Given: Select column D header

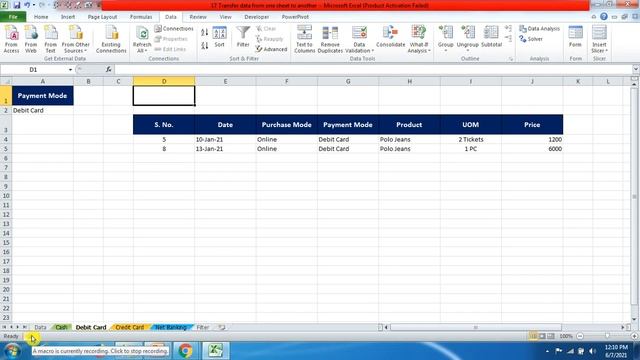Looking at the screenshot, I should click(164, 81).
